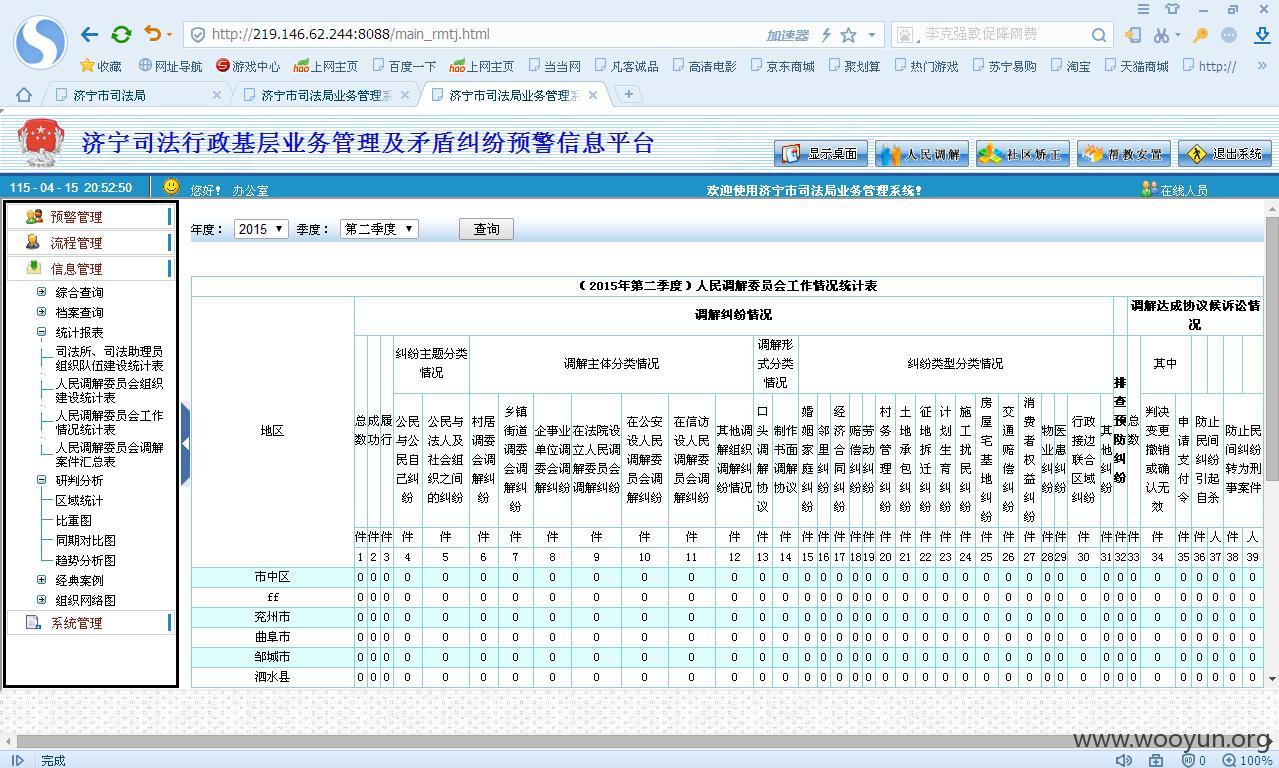The image size is (1279, 768).
Task: Open the 京东商城 bookmark
Action: pos(781,66)
